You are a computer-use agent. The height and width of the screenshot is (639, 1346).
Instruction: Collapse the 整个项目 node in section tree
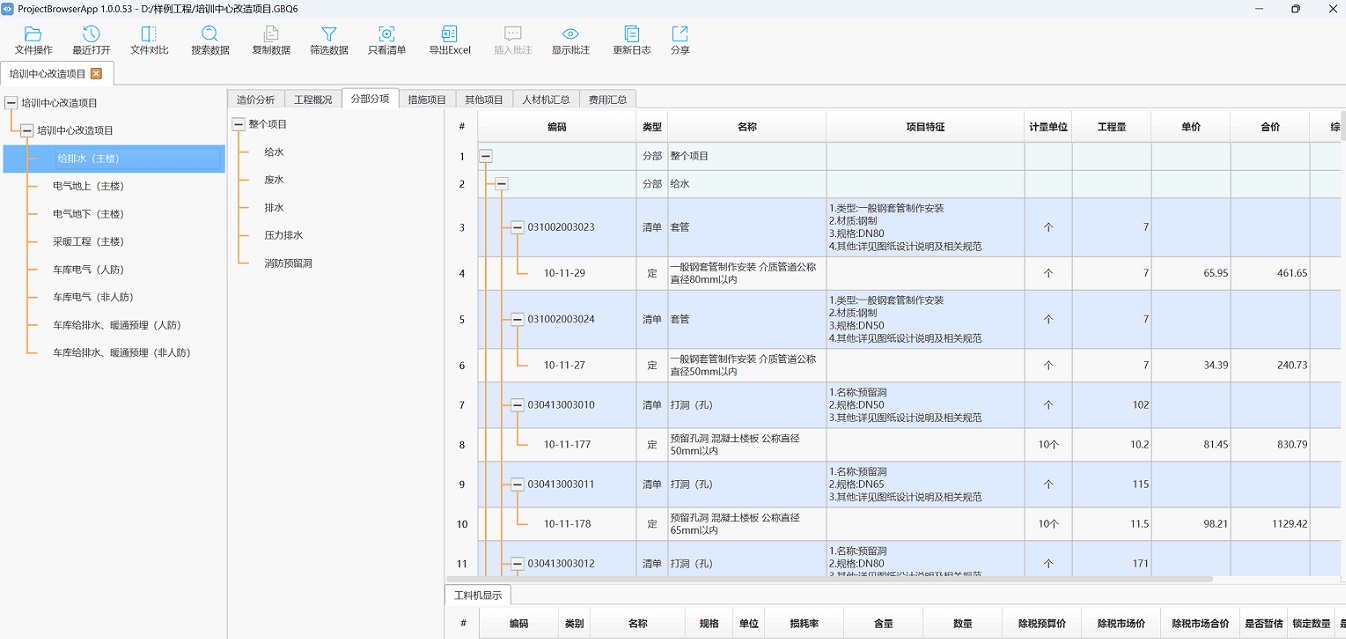238,124
